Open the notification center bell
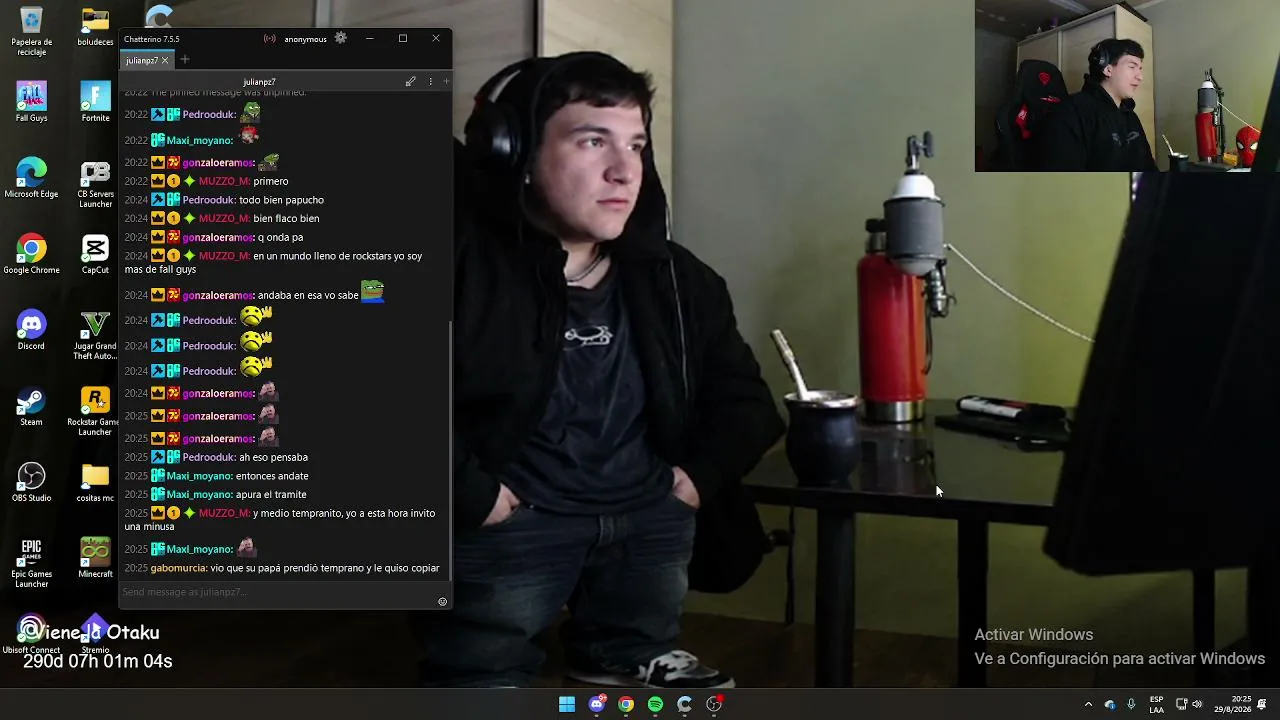 [x=1262, y=704]
